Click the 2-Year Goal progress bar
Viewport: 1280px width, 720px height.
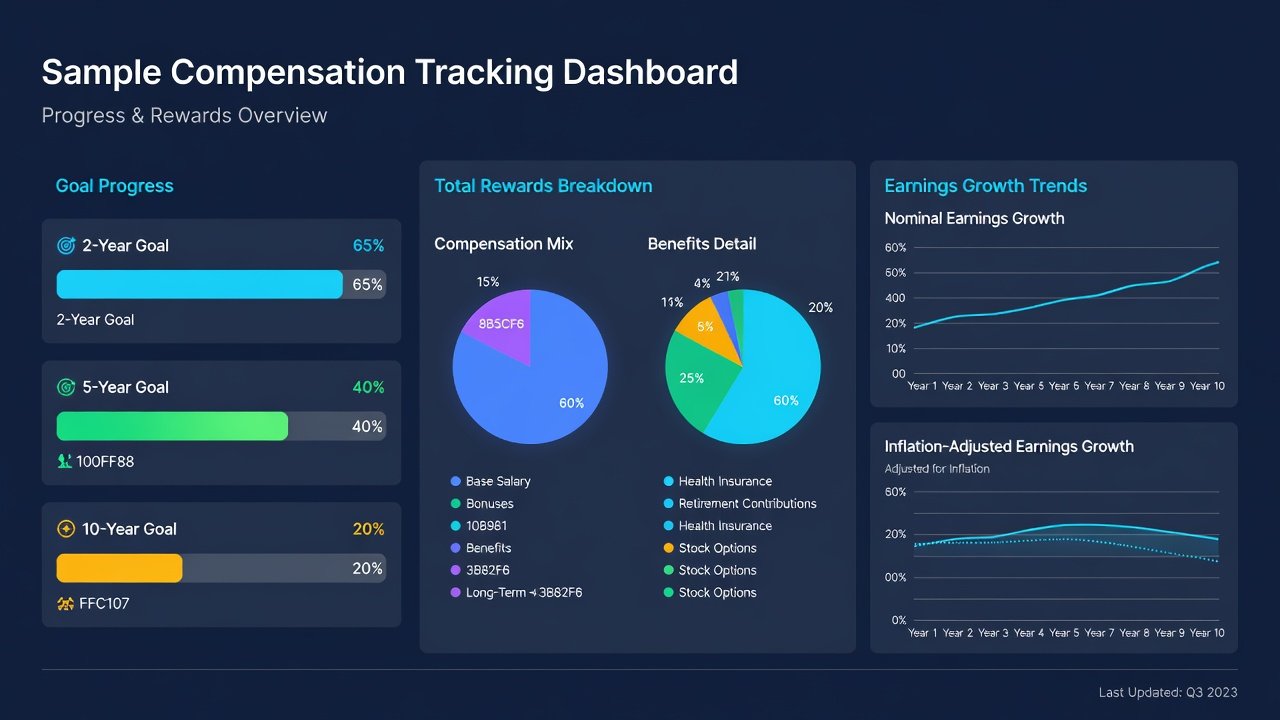point(221,284)
